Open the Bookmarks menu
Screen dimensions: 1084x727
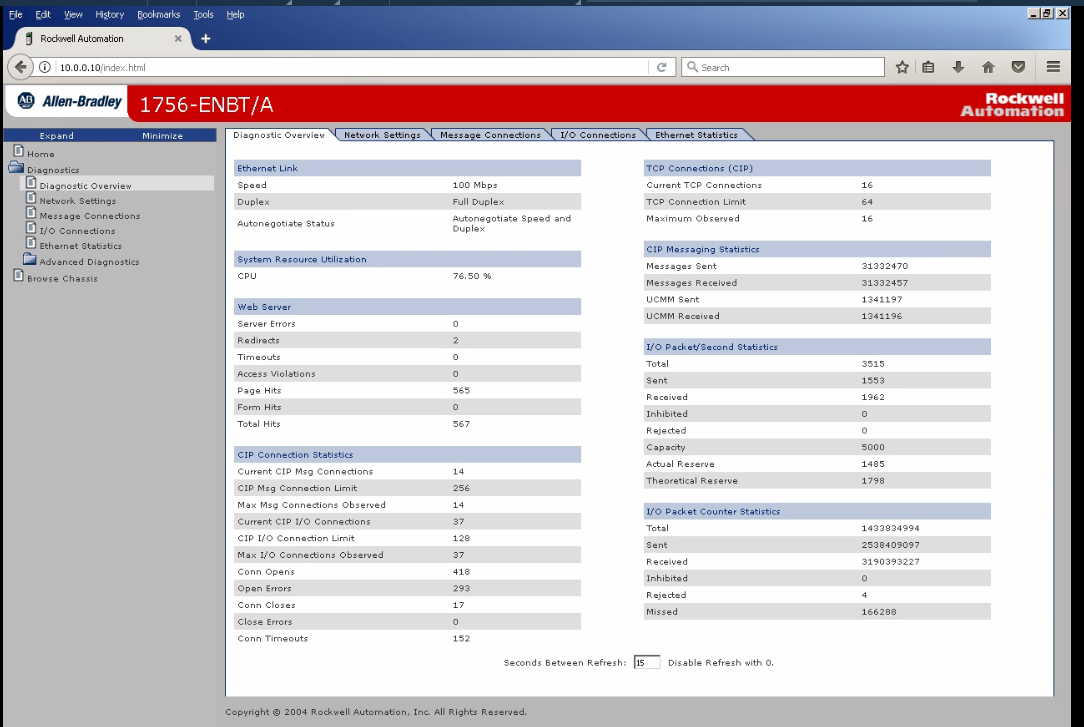pos(158,15)
